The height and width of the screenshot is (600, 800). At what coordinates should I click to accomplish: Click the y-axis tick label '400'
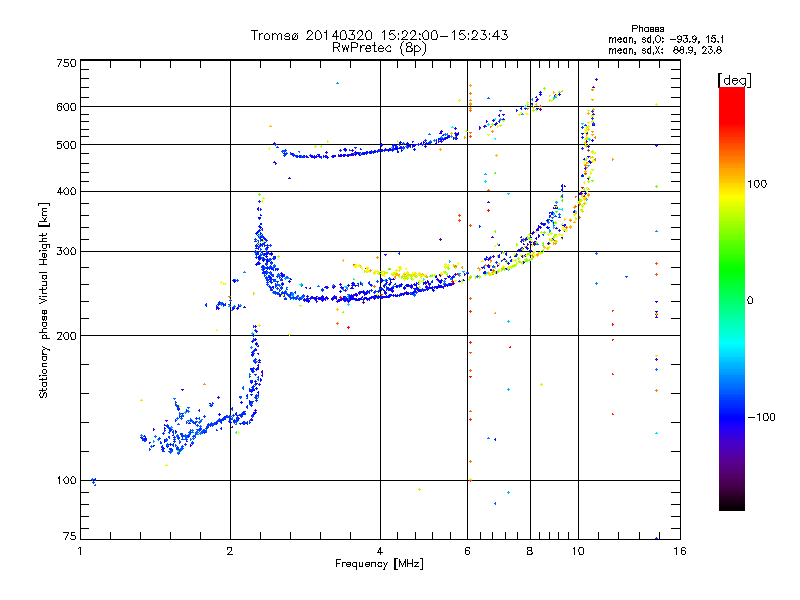click(66, 192)
